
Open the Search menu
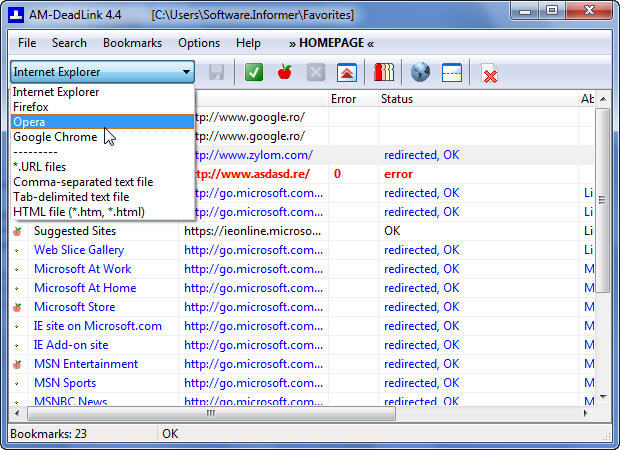[x=69, y=43]
